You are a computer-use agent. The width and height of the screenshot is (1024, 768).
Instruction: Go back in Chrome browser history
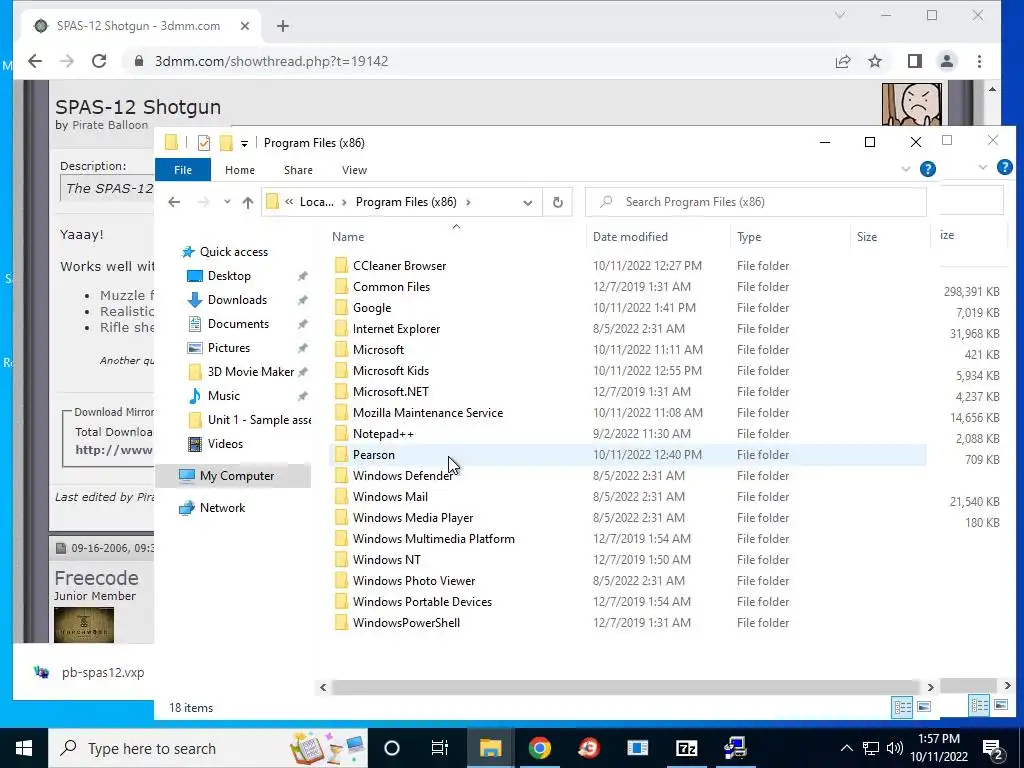(35, 61)
